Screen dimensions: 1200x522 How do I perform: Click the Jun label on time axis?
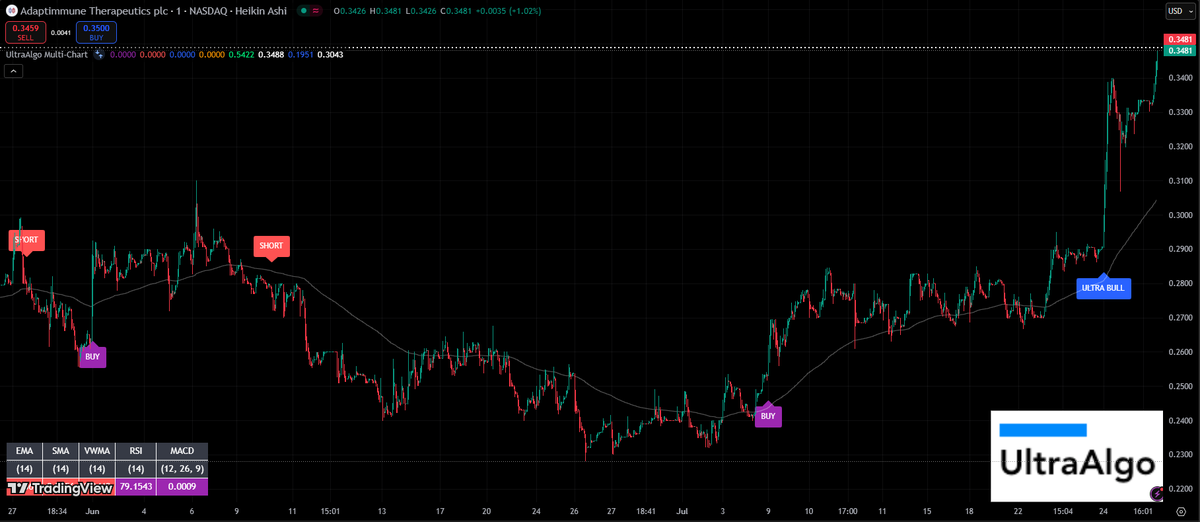93,511
